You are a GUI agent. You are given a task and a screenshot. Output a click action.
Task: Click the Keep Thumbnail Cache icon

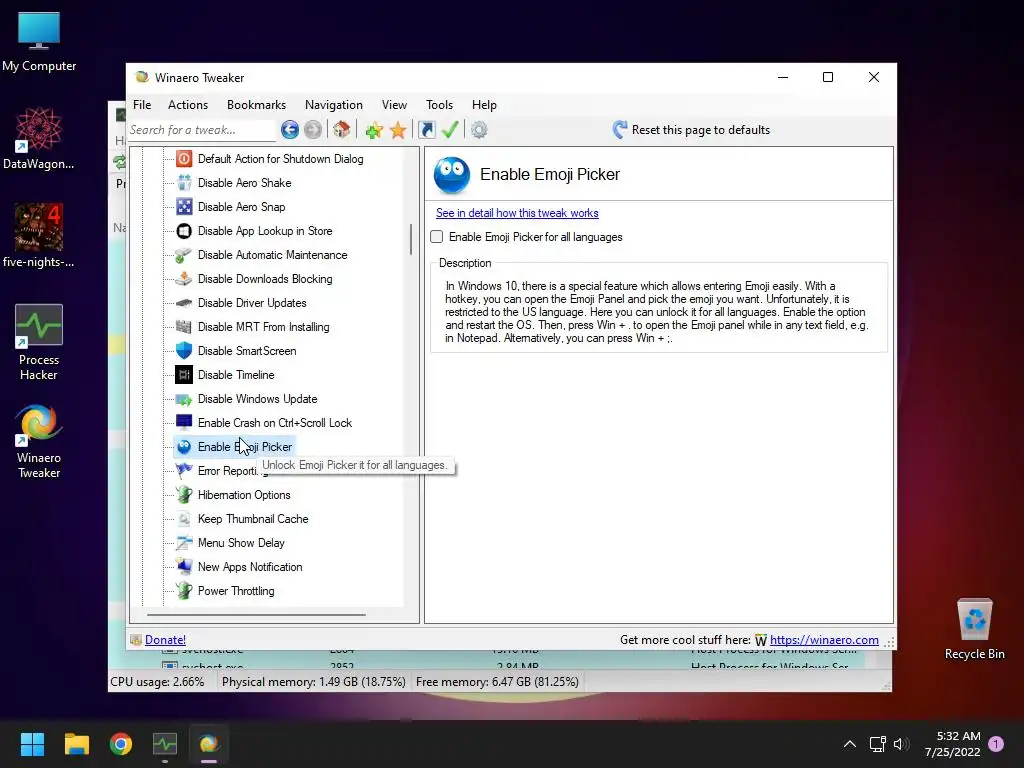184,519
